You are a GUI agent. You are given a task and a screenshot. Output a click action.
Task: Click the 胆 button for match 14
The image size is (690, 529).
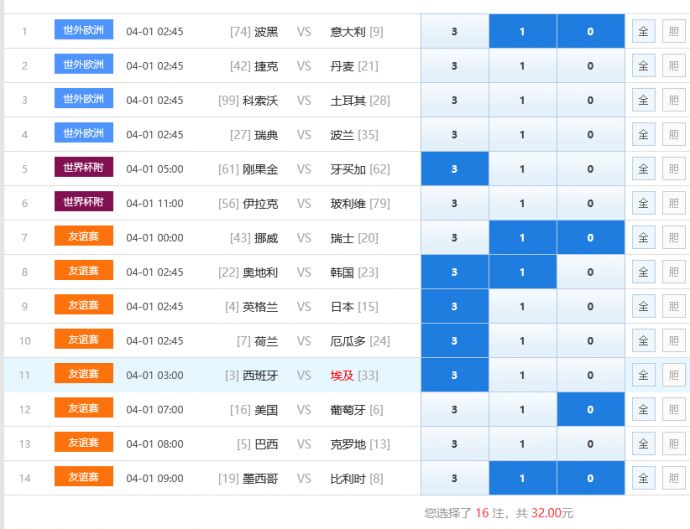pyautogui.click(x=673, y=478)
